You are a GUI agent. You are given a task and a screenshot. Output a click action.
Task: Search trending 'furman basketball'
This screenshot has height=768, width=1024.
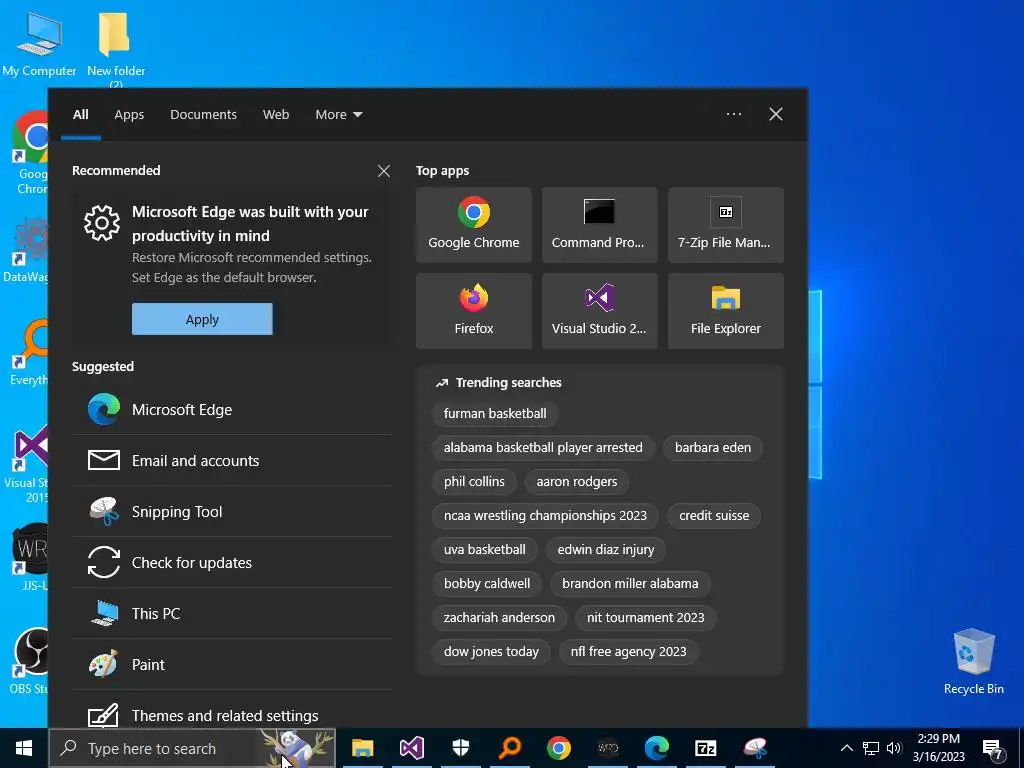click(x=495, y=413)
